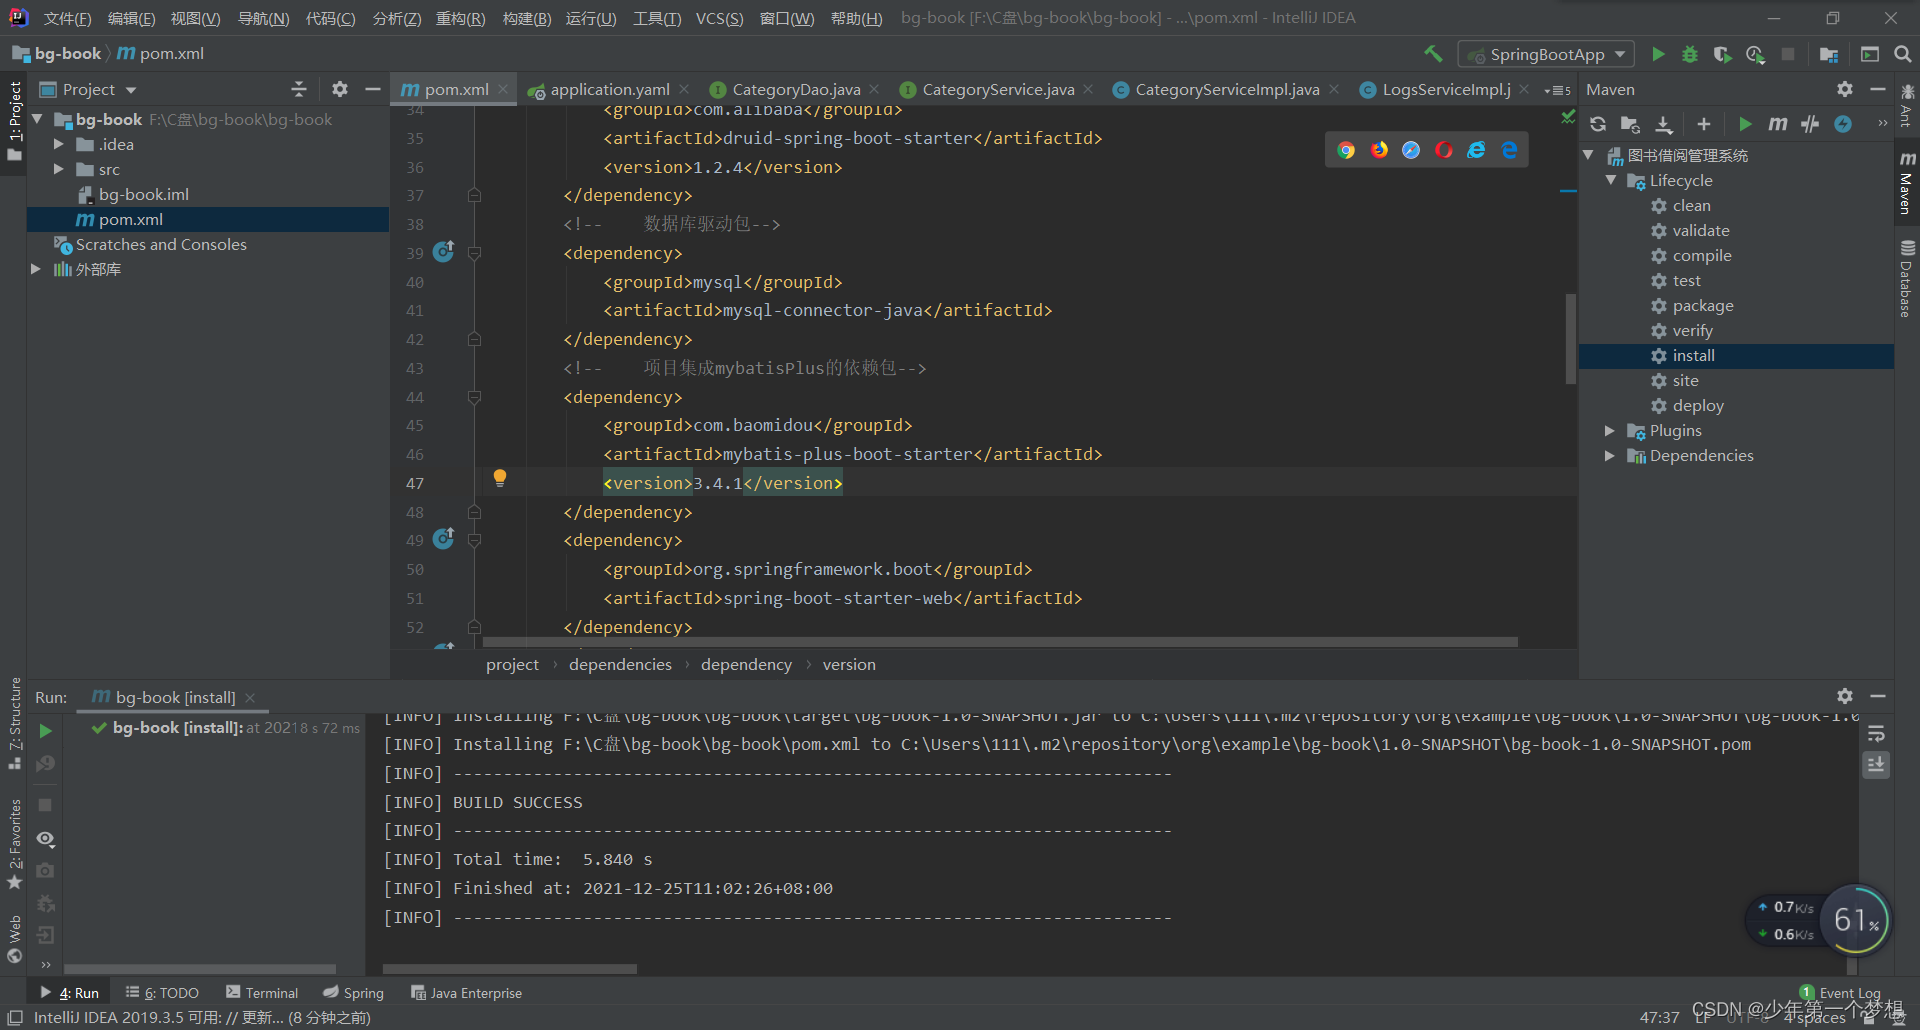
Task: Toggle Database side tool window tab
Action: 1907,278
